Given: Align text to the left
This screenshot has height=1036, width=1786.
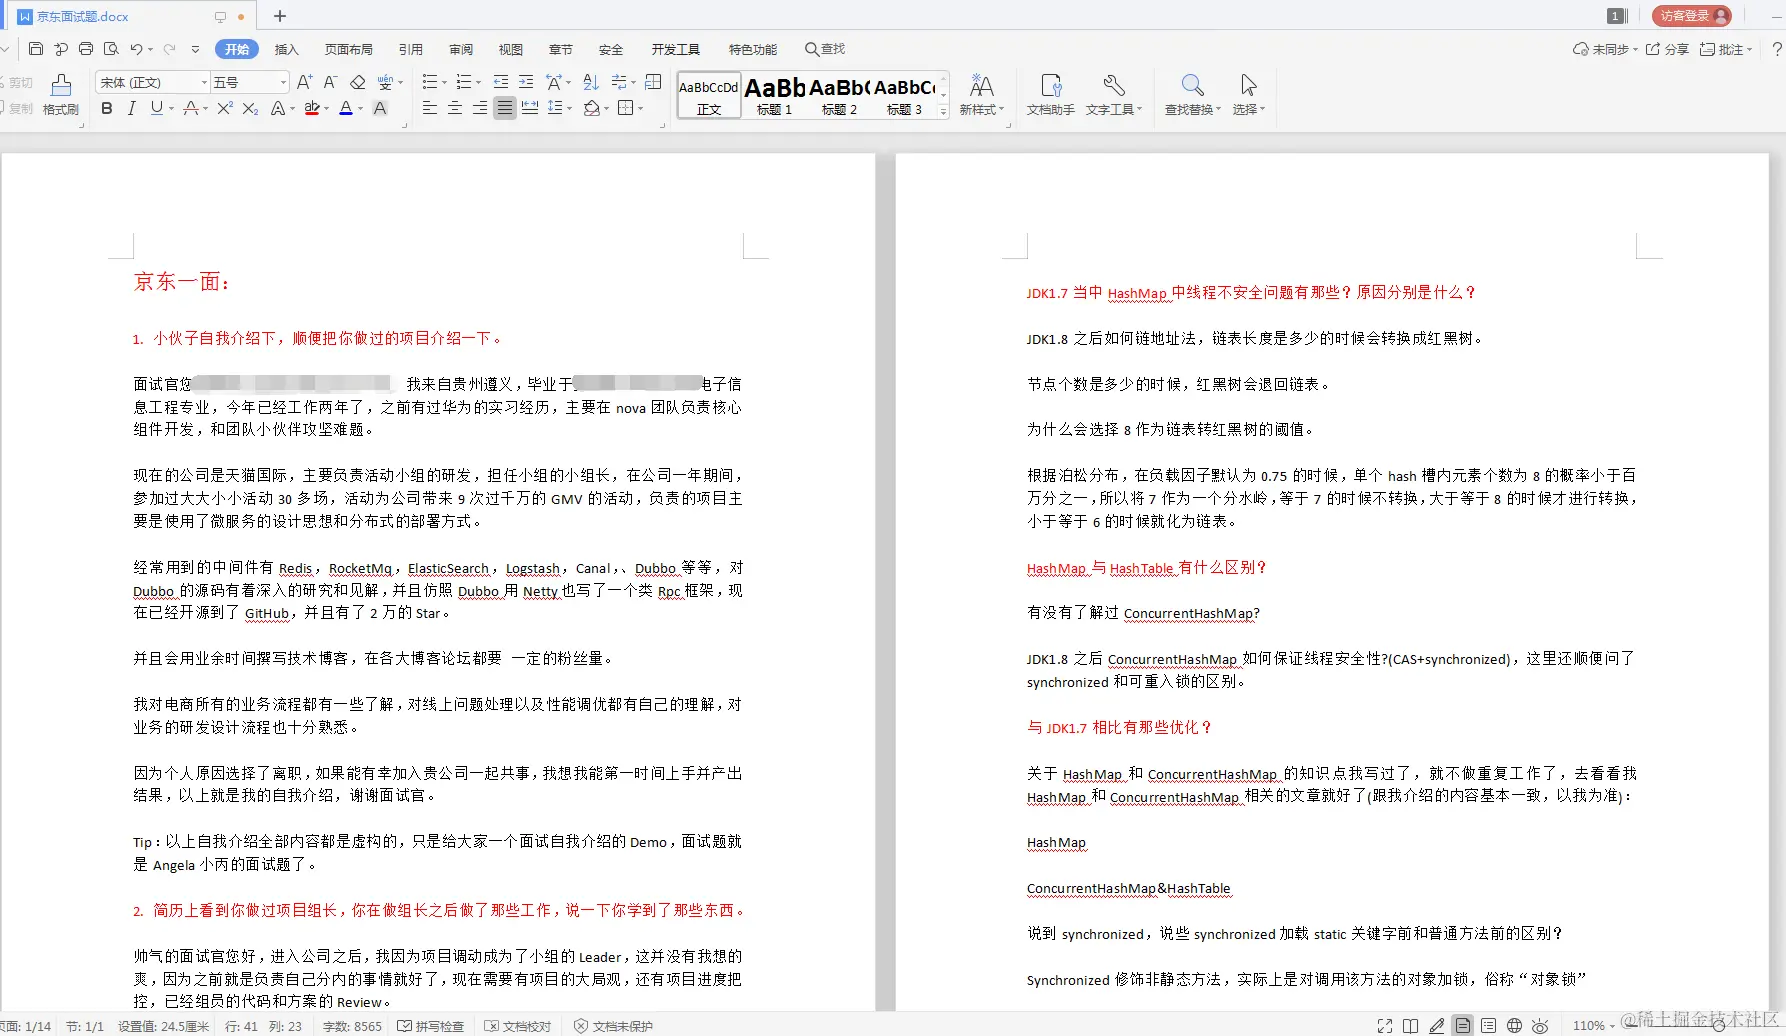Looking at the screenshot, I should [430, 108].
